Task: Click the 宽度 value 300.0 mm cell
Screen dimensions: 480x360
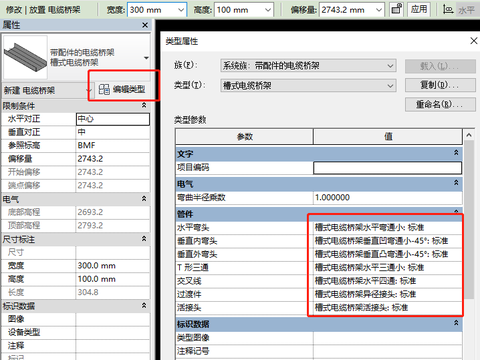Action: [113, 266]
